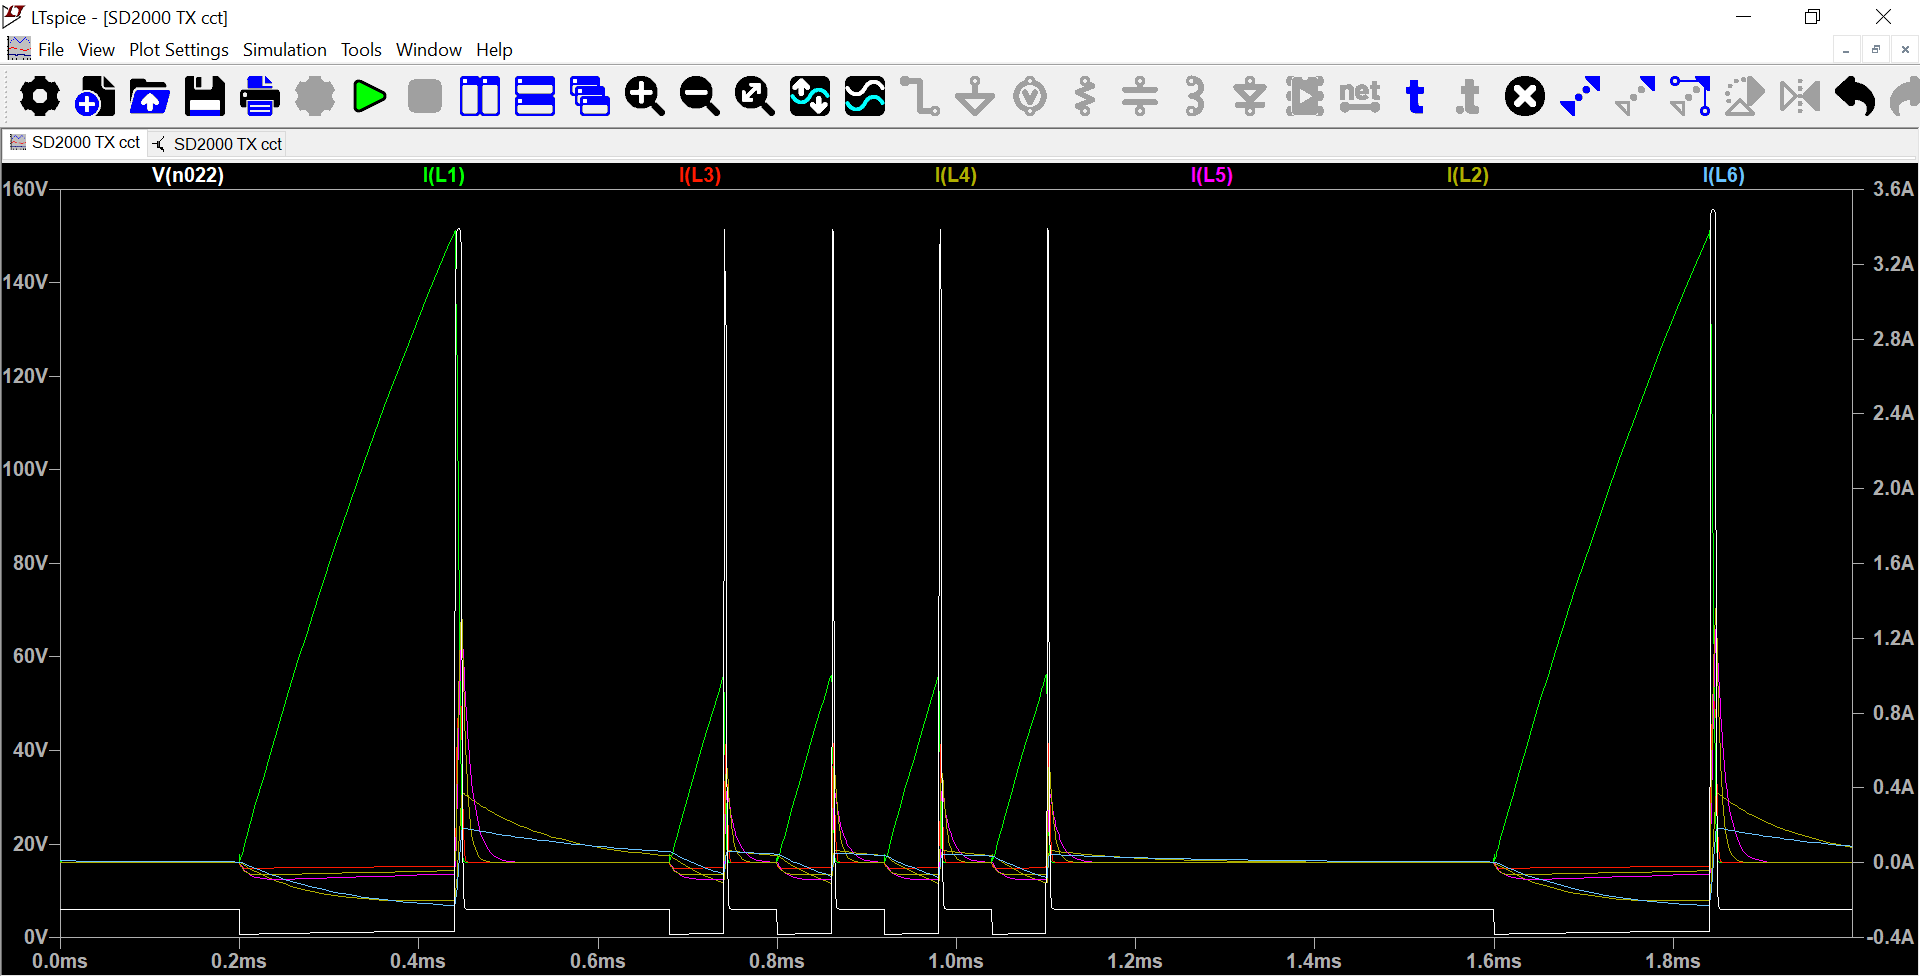Select the draw wire tool
Image resolution: width=1920 pixels, height=977 pixels.
pyautogui.click(x=920, y=97)
